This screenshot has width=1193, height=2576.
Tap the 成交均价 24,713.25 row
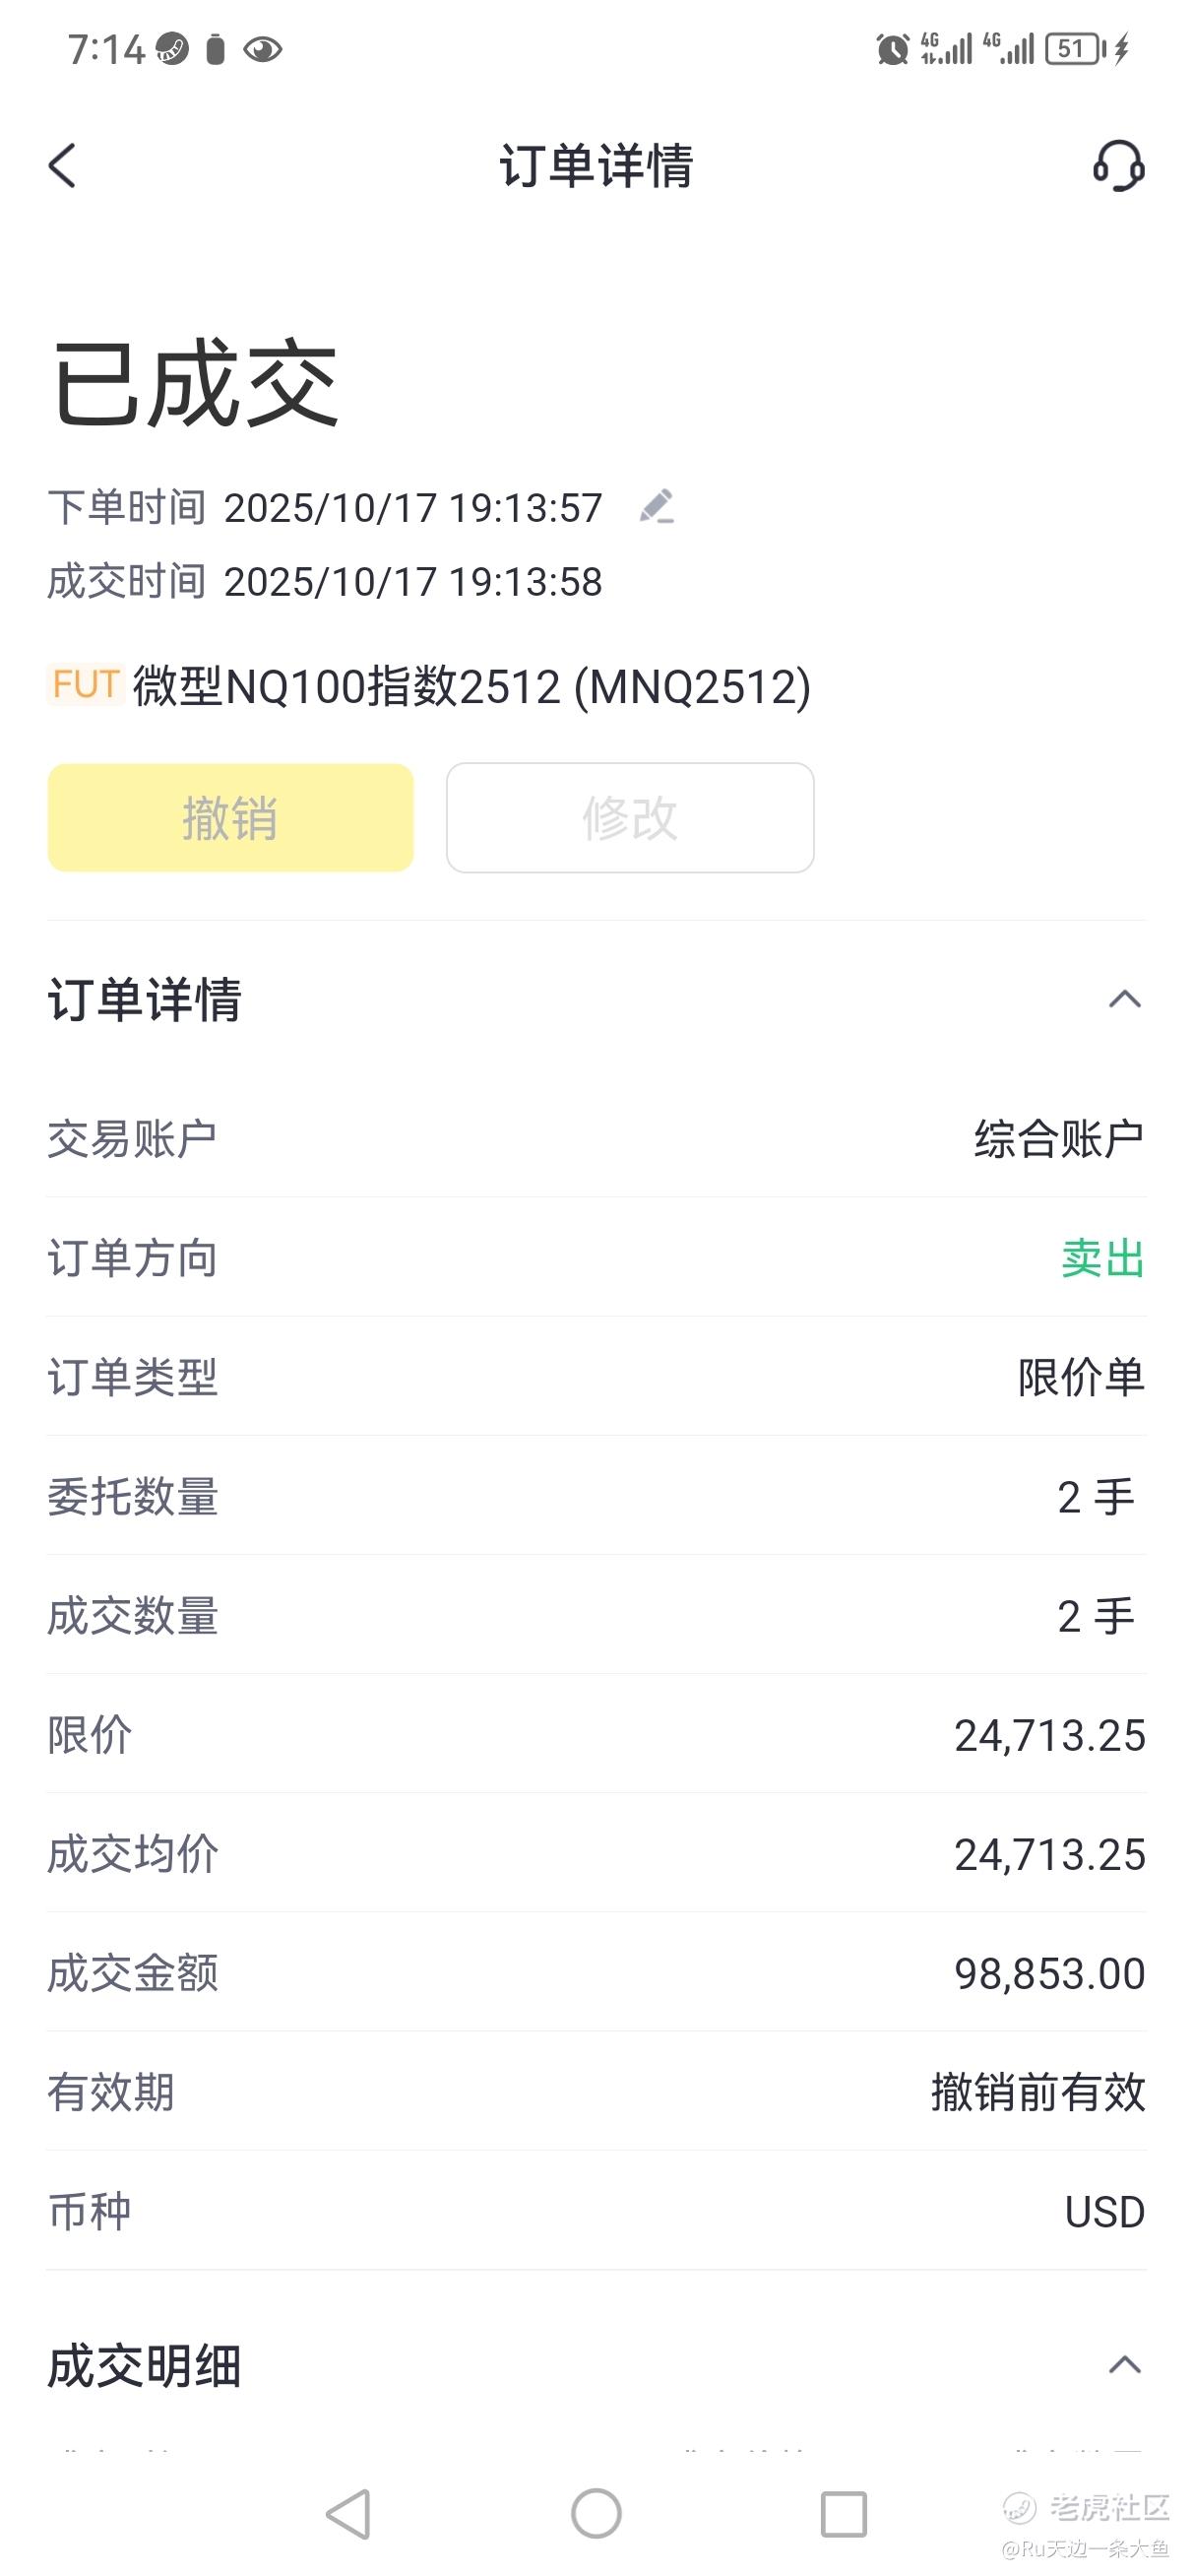coord(596,1854)
